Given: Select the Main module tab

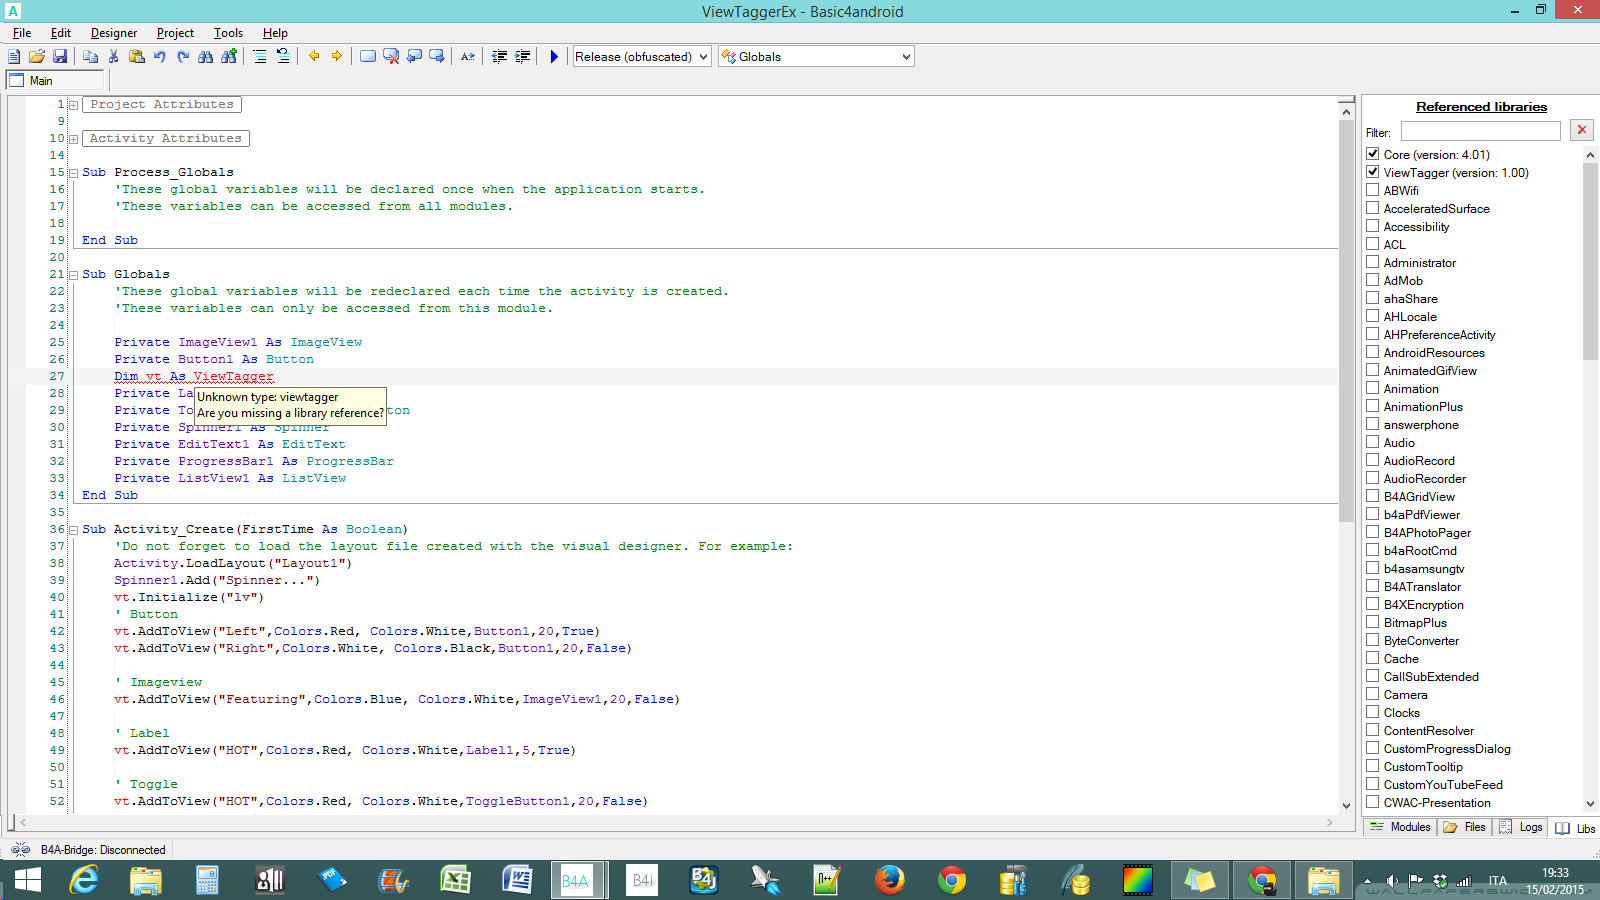Looking at the screenshot, I should pos(56,81).
